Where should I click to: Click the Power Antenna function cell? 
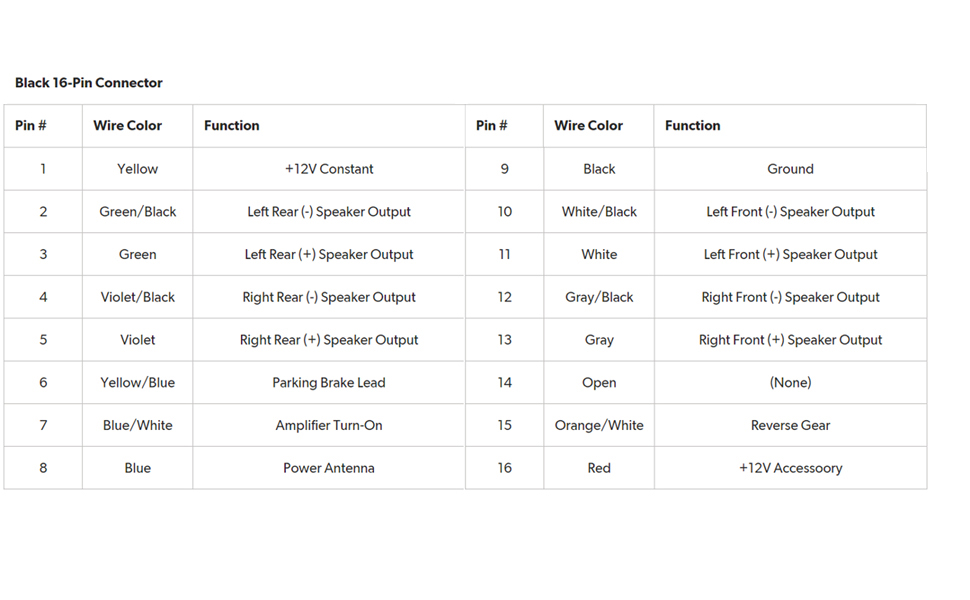click(x=329, y=468)
